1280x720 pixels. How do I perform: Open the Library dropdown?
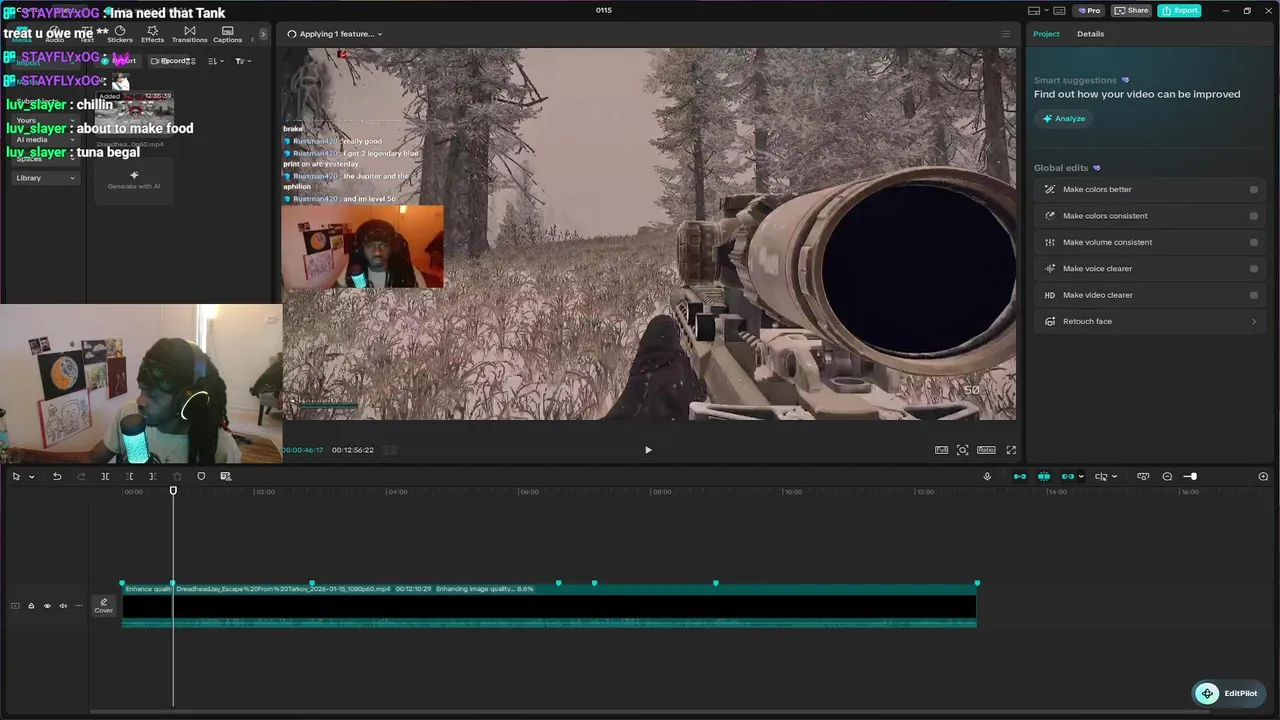(45, 178)
